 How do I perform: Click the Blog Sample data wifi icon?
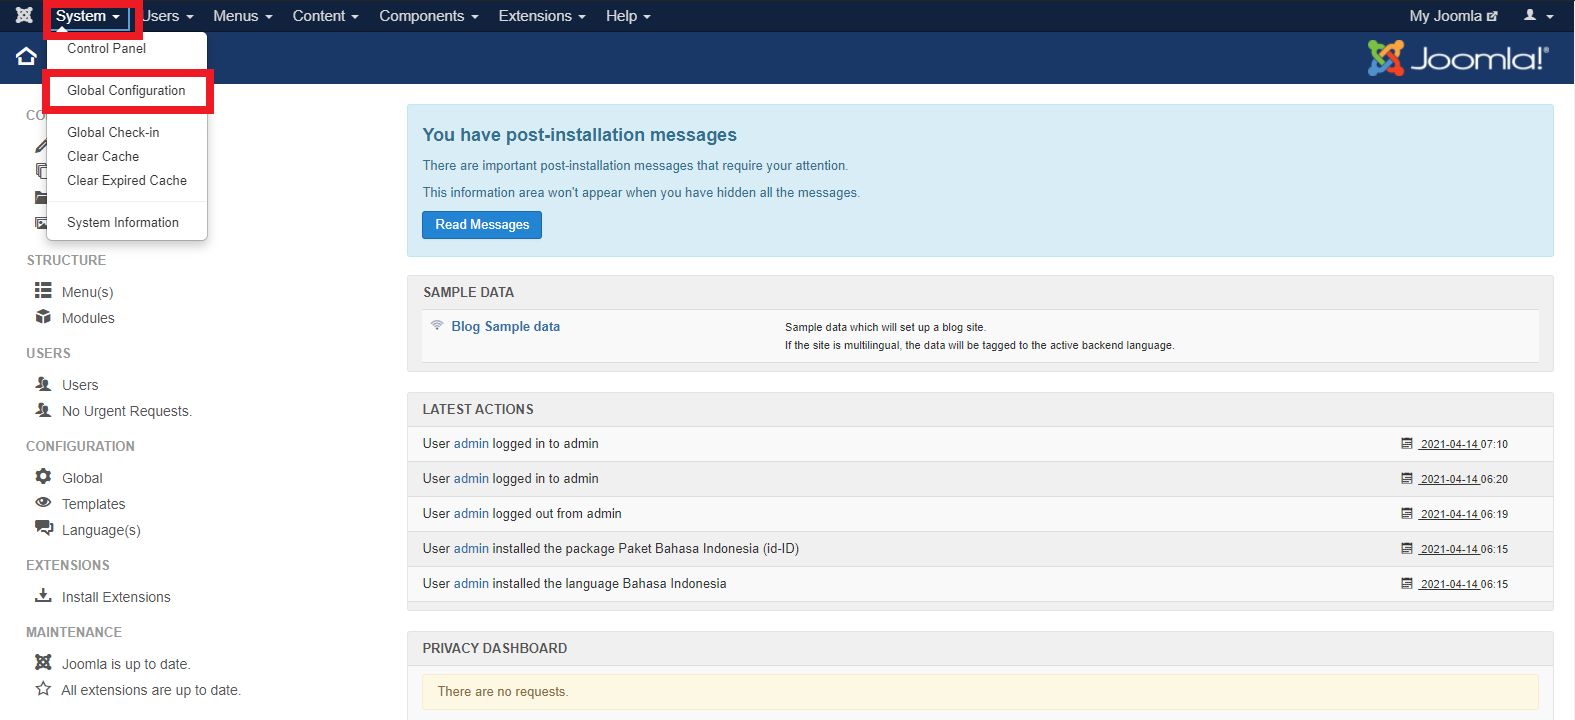[437, 325]
